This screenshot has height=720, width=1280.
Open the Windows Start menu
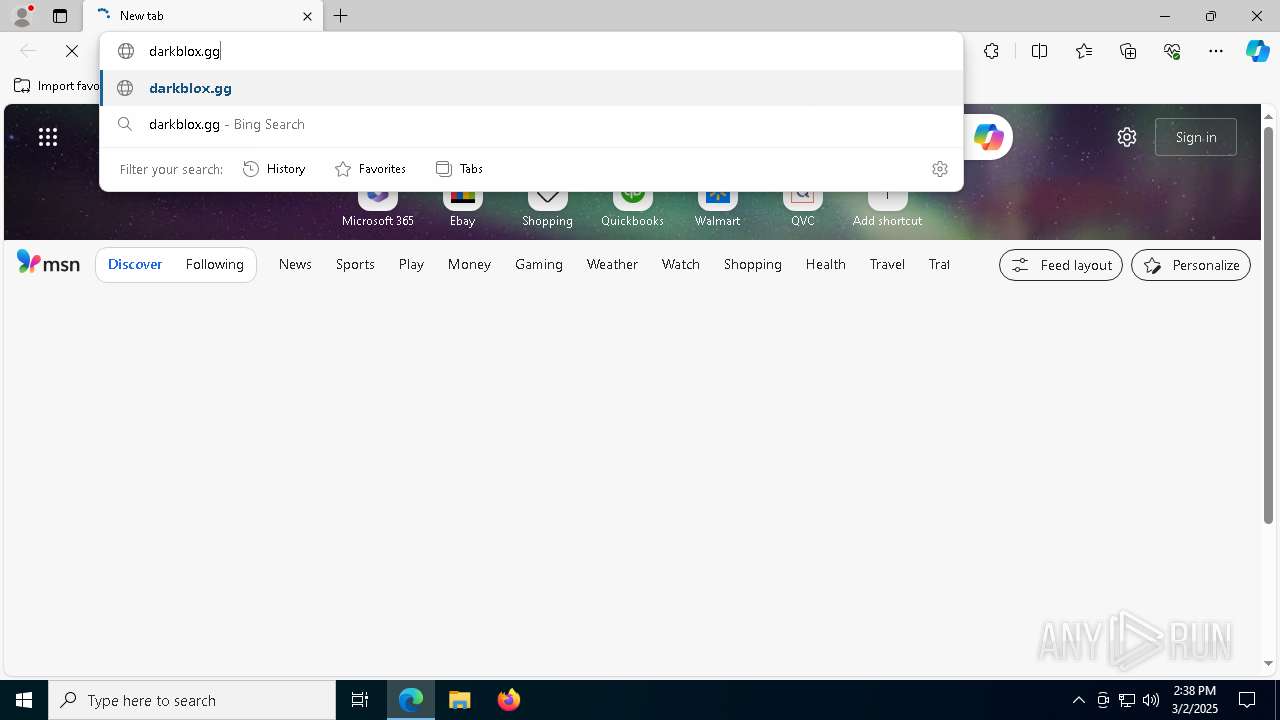click(x=24, y=700)
